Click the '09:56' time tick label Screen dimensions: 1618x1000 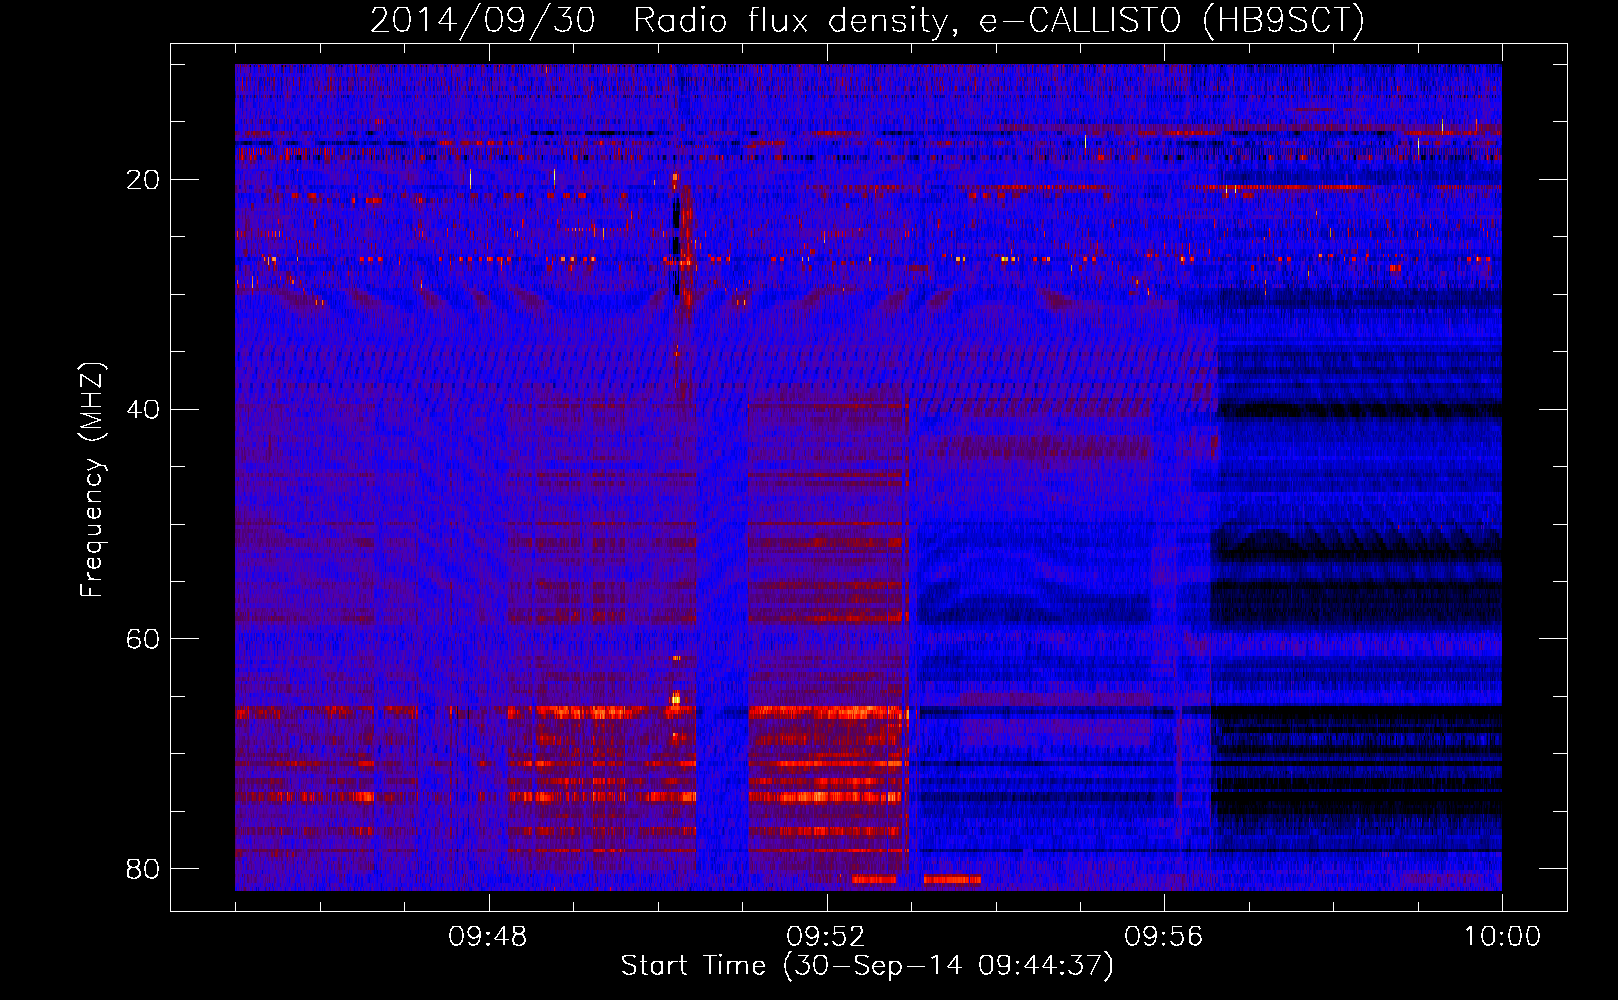1164,937
